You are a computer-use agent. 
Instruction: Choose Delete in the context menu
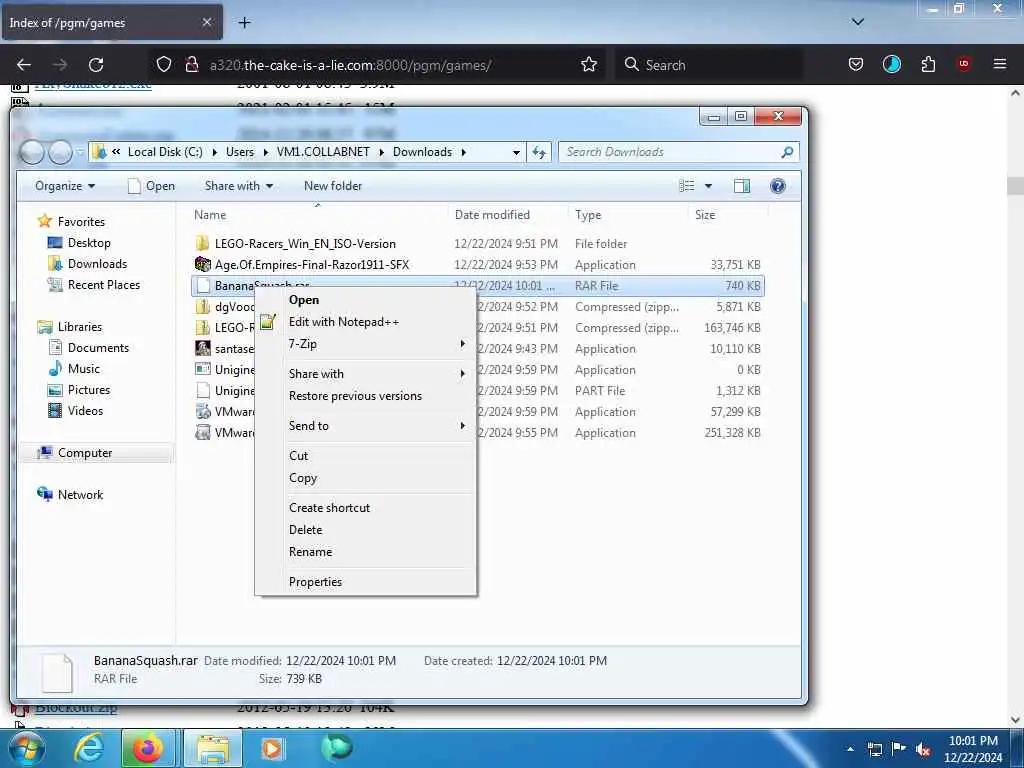(x=306, y=530)
